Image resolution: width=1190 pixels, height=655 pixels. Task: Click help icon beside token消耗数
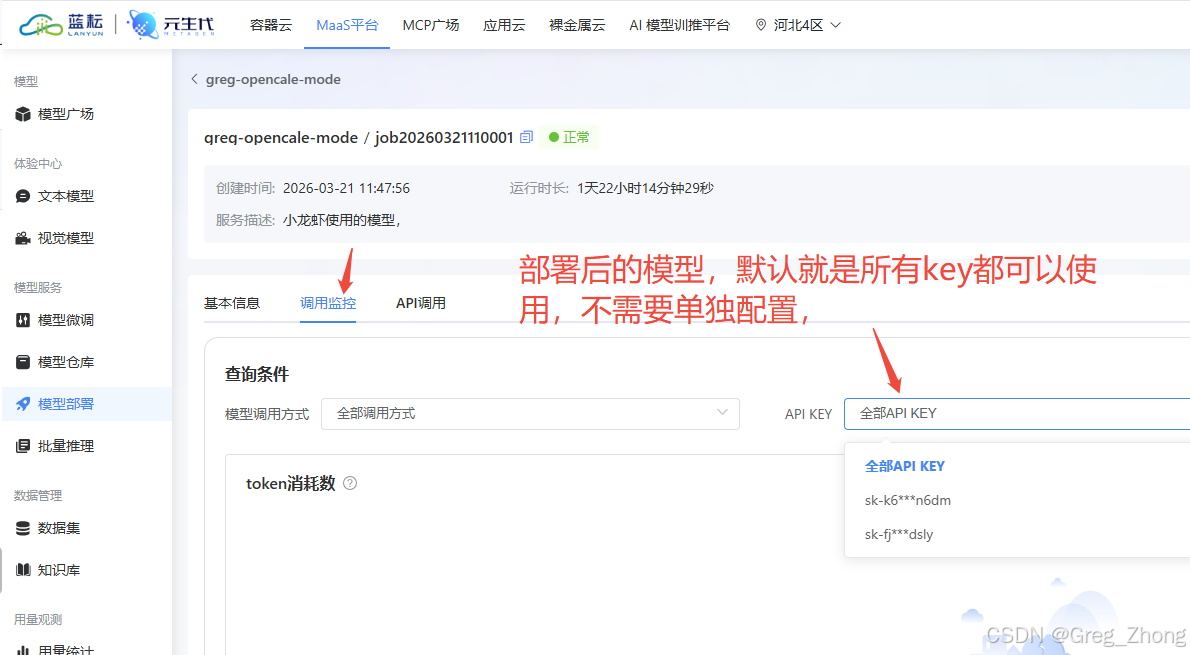(350, 483)
